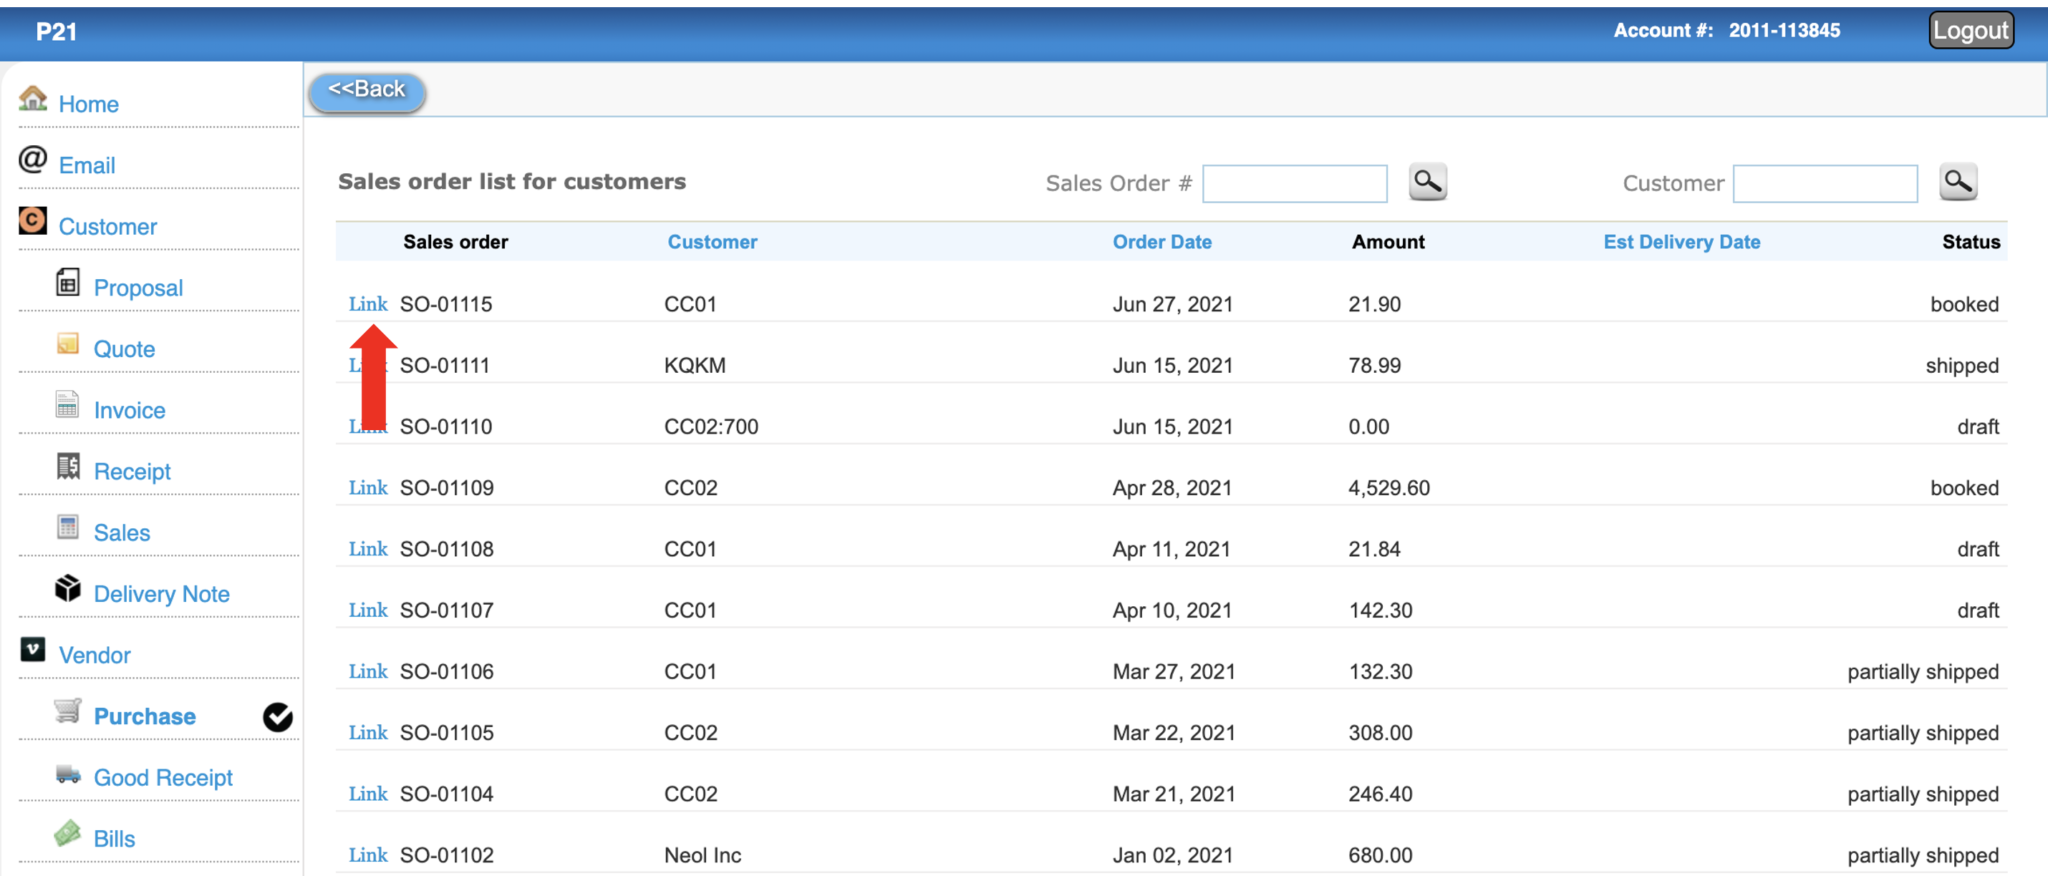Sort by the Order Date column header
This screenshot has width=2048, height=876.
(1162, 242)
